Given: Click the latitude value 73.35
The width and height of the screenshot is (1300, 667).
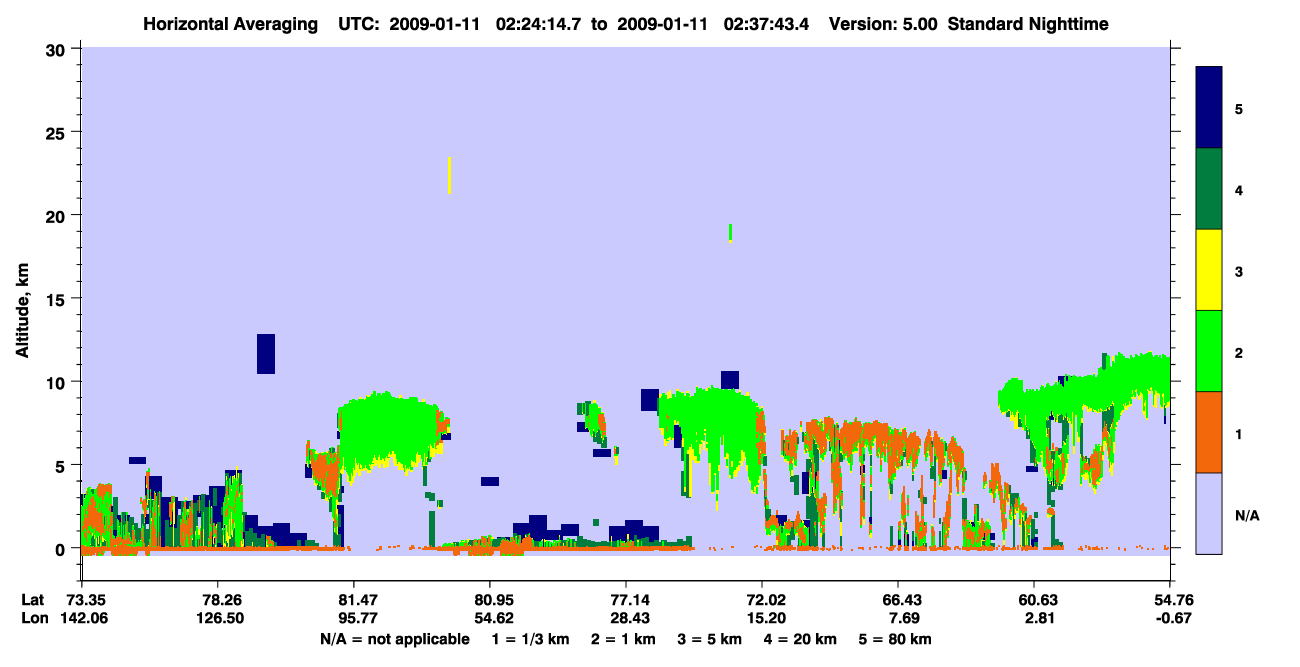Looking at the screenshot, I should [86, 600].
